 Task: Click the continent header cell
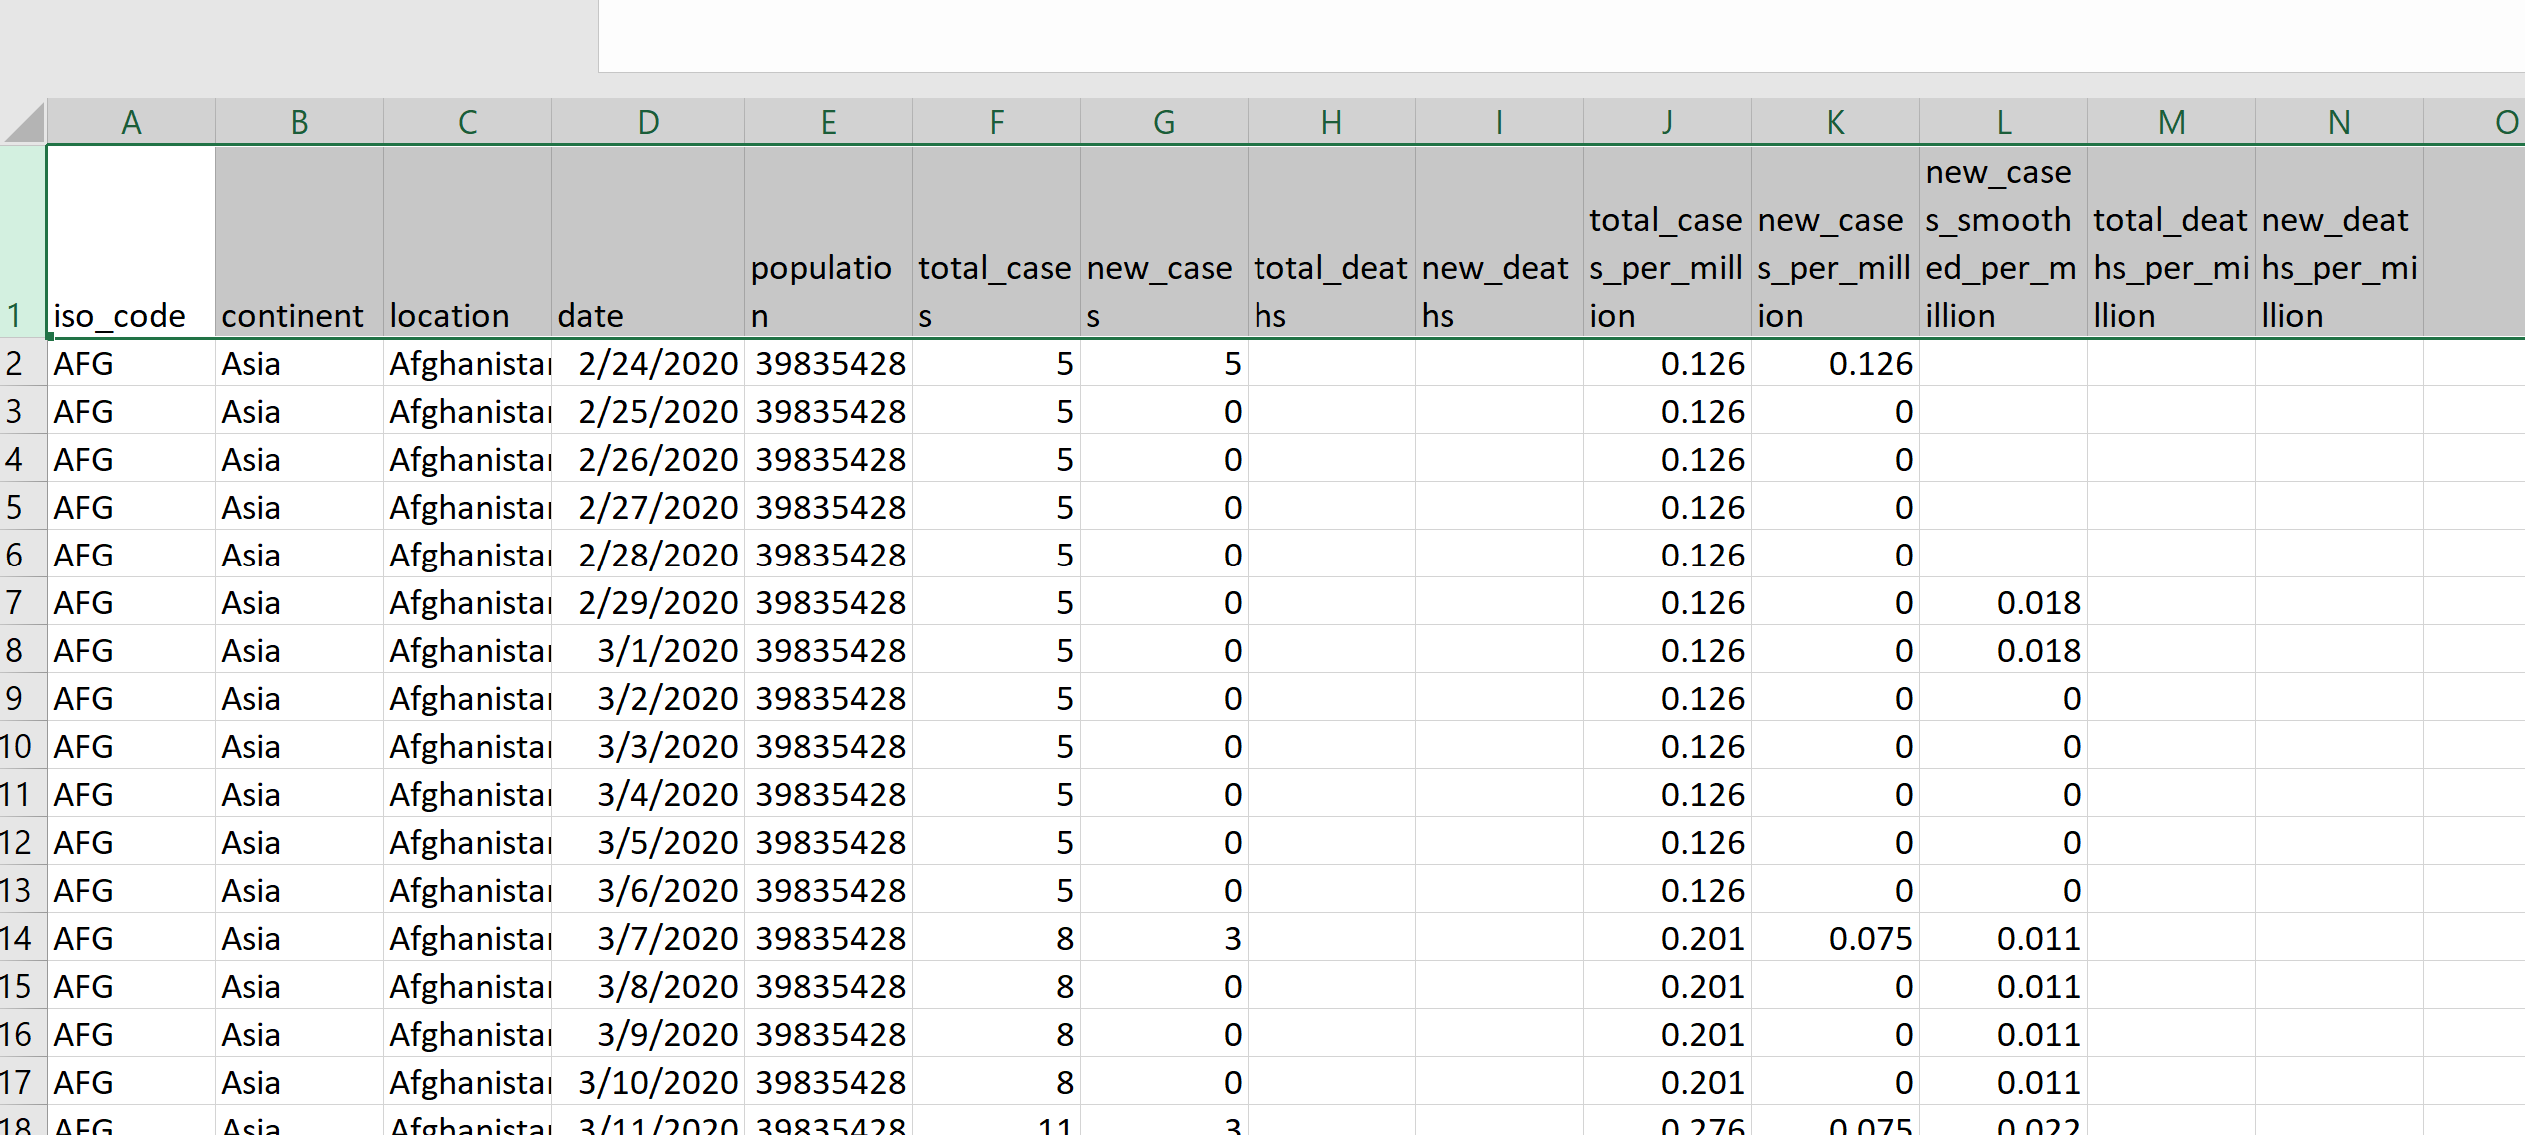point(299,243)
